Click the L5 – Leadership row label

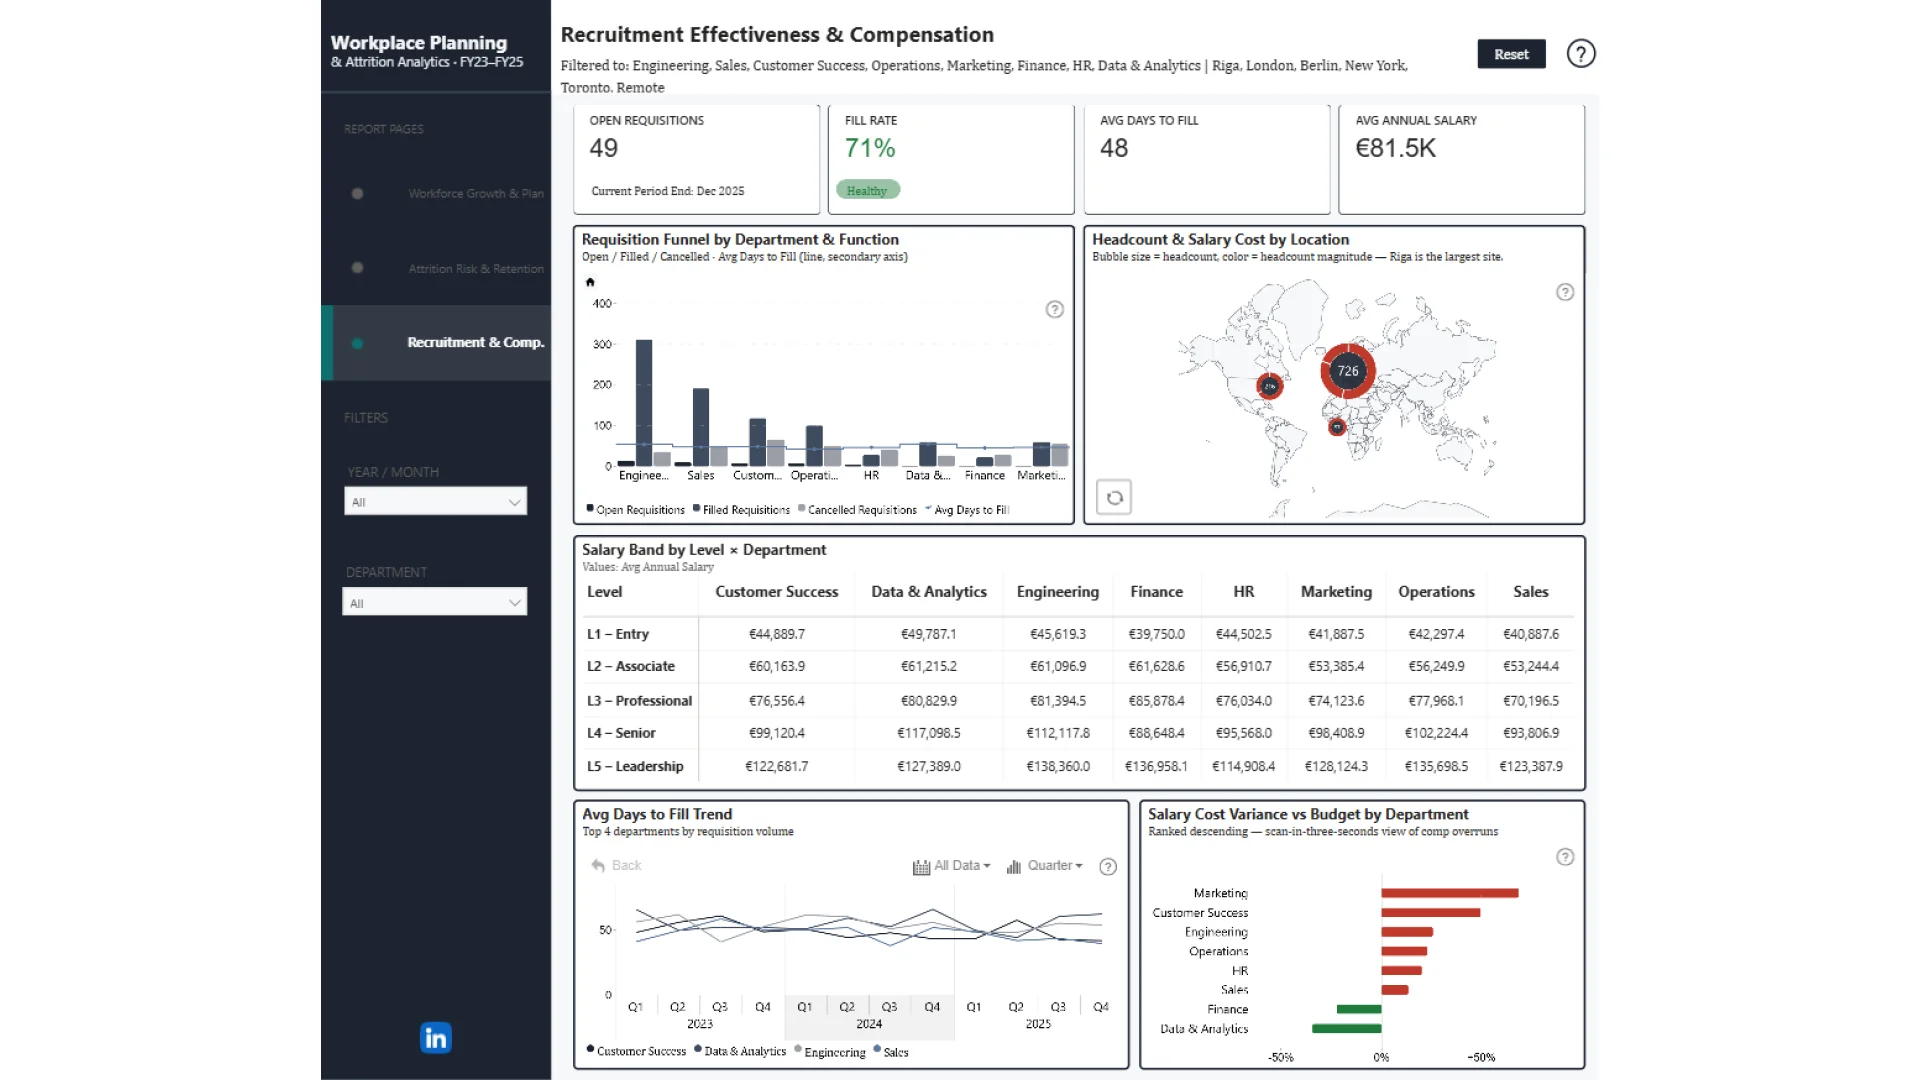(x=635, y=766)
